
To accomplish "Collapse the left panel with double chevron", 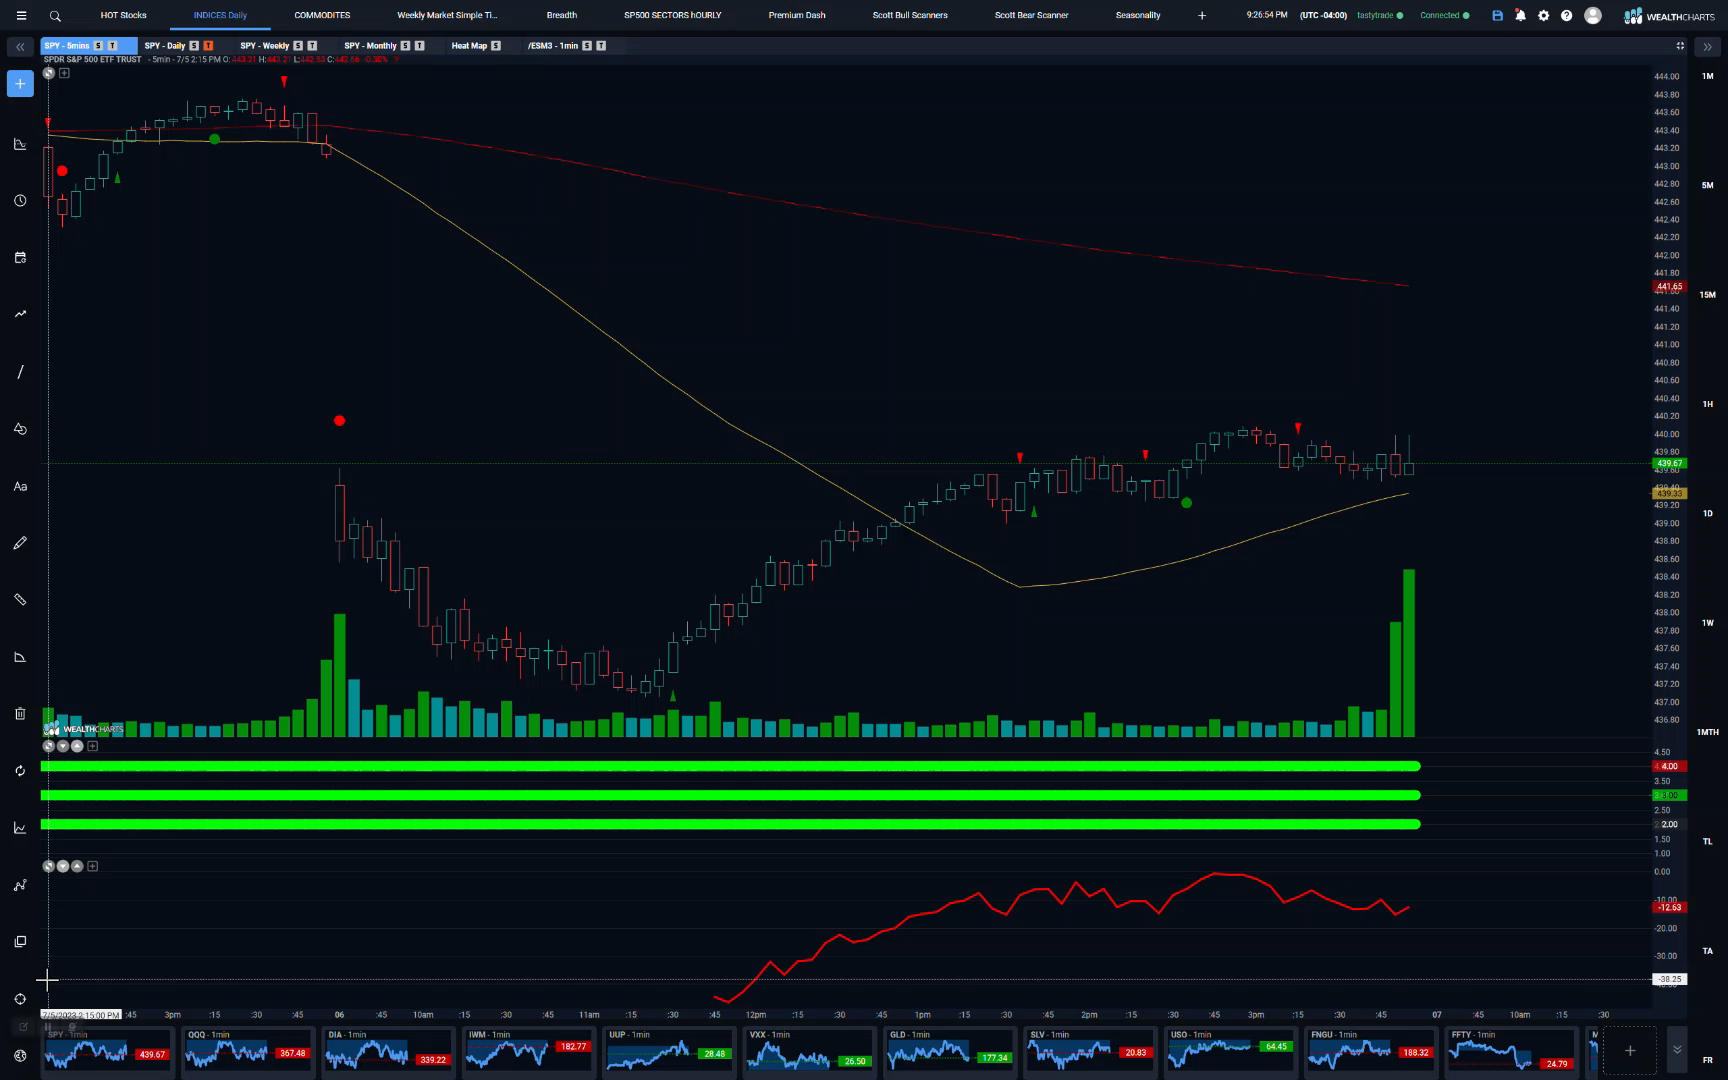I will [x=20, y=47].
